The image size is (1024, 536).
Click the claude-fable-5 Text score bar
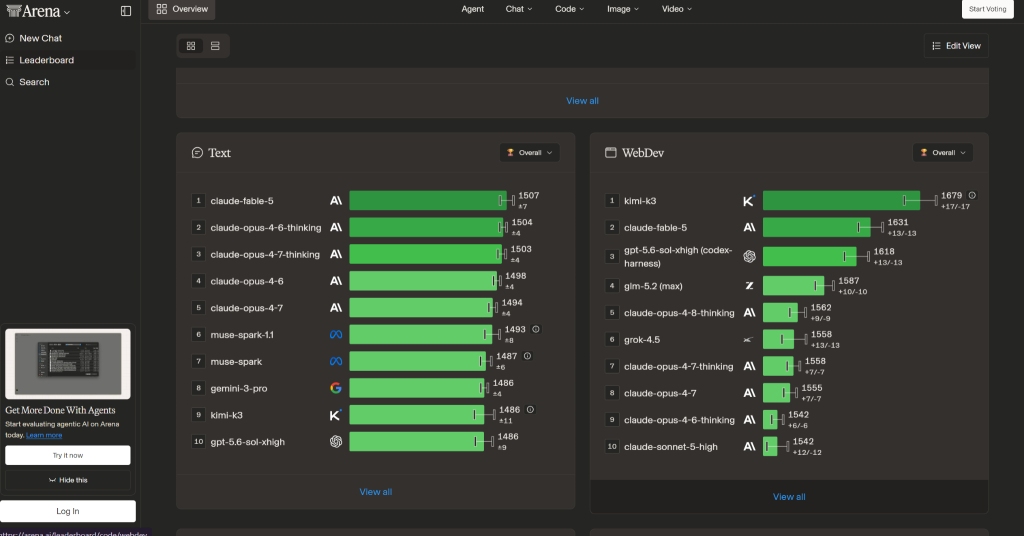coord(428,200)
